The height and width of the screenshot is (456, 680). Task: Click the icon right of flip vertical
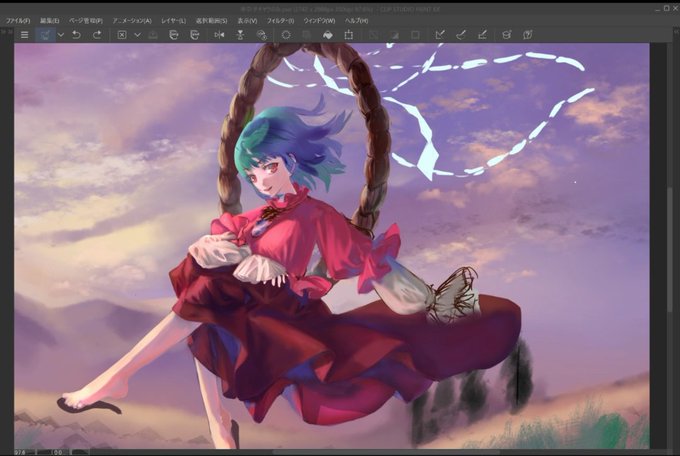click(262, 35)
